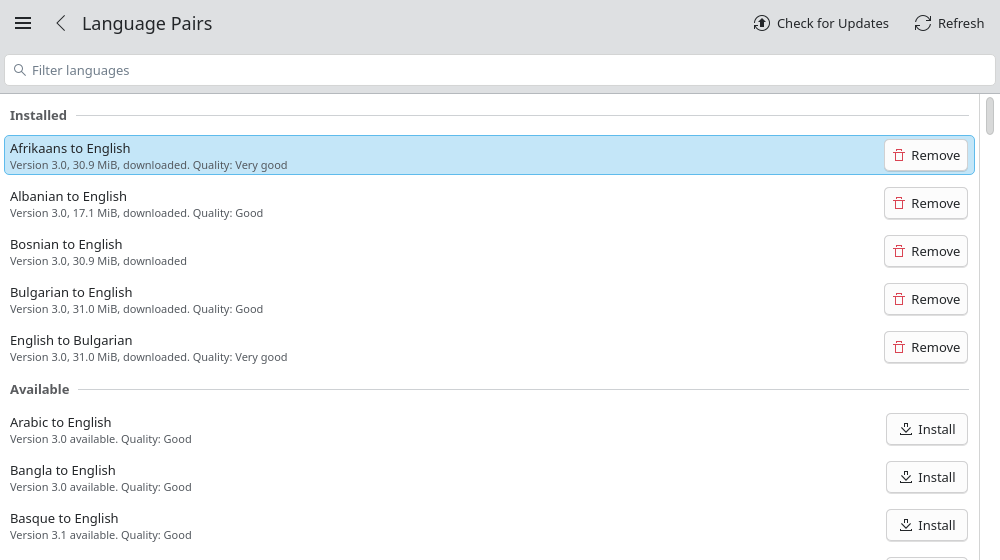
Task: Select Albanian to English row
Action: point(489,203)
